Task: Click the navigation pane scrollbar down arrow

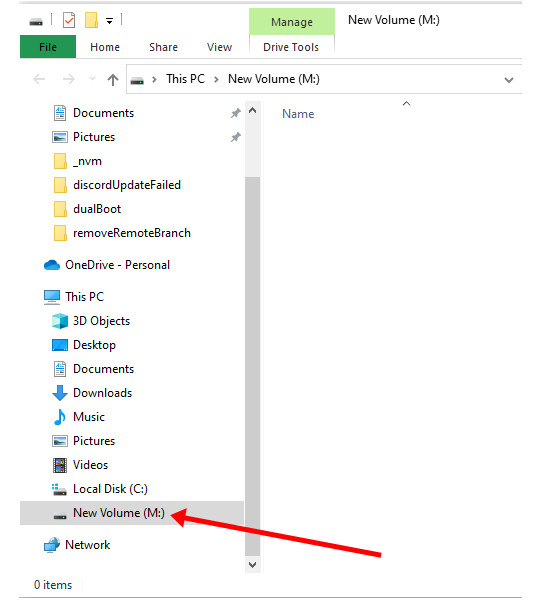Action: (252, 565)
